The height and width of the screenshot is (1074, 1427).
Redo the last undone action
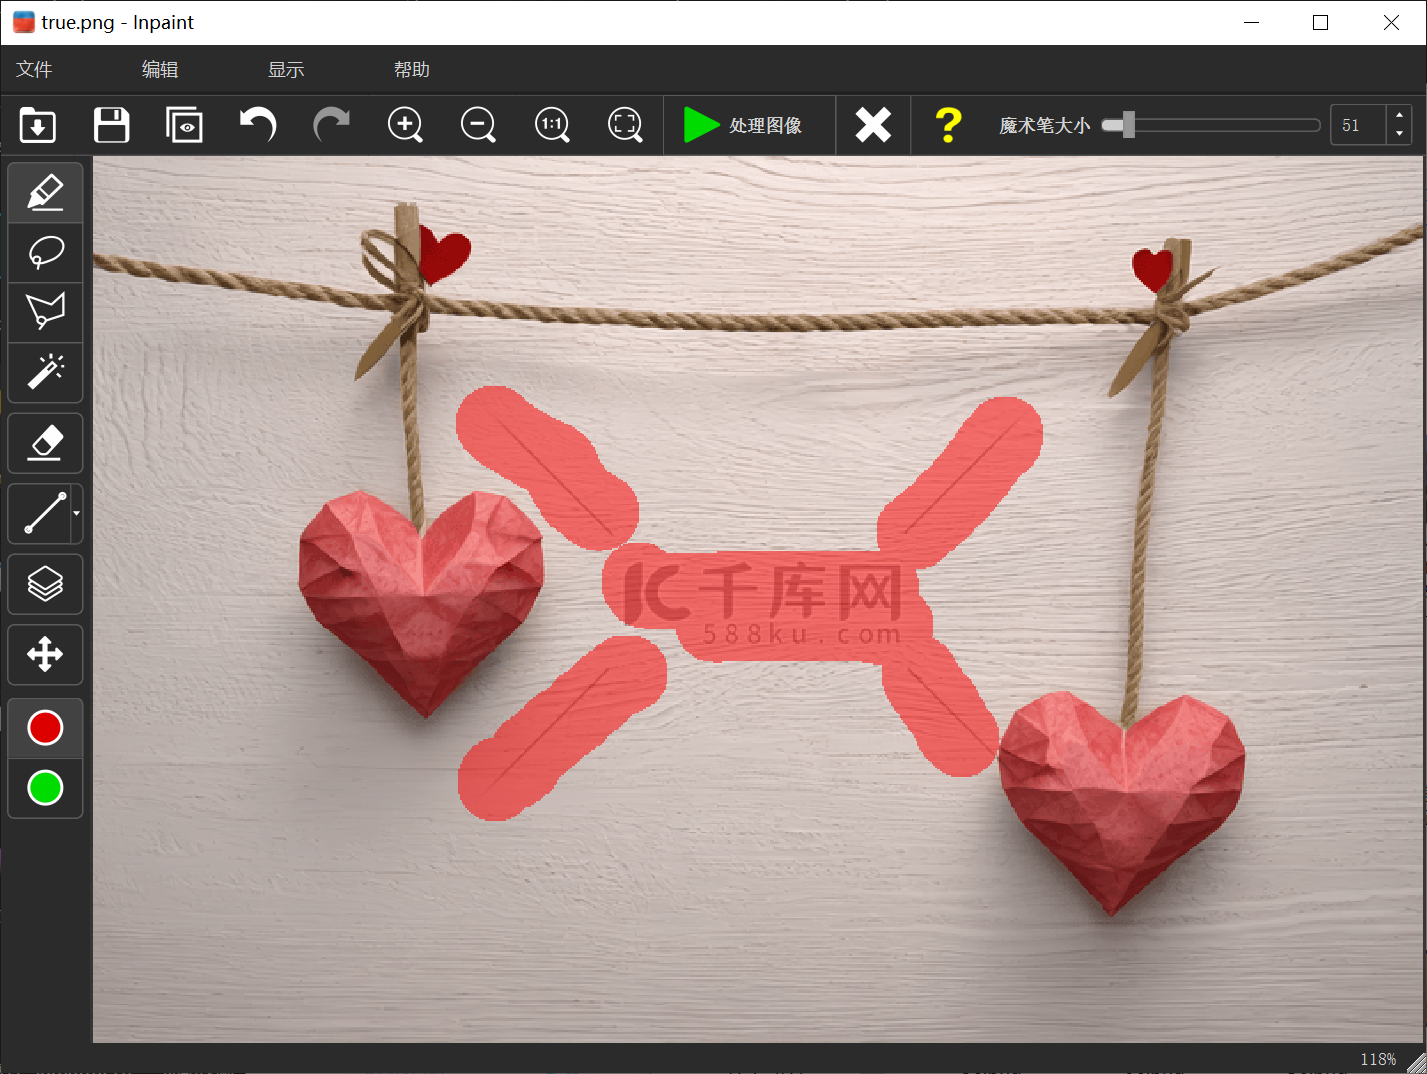point(331,125)
